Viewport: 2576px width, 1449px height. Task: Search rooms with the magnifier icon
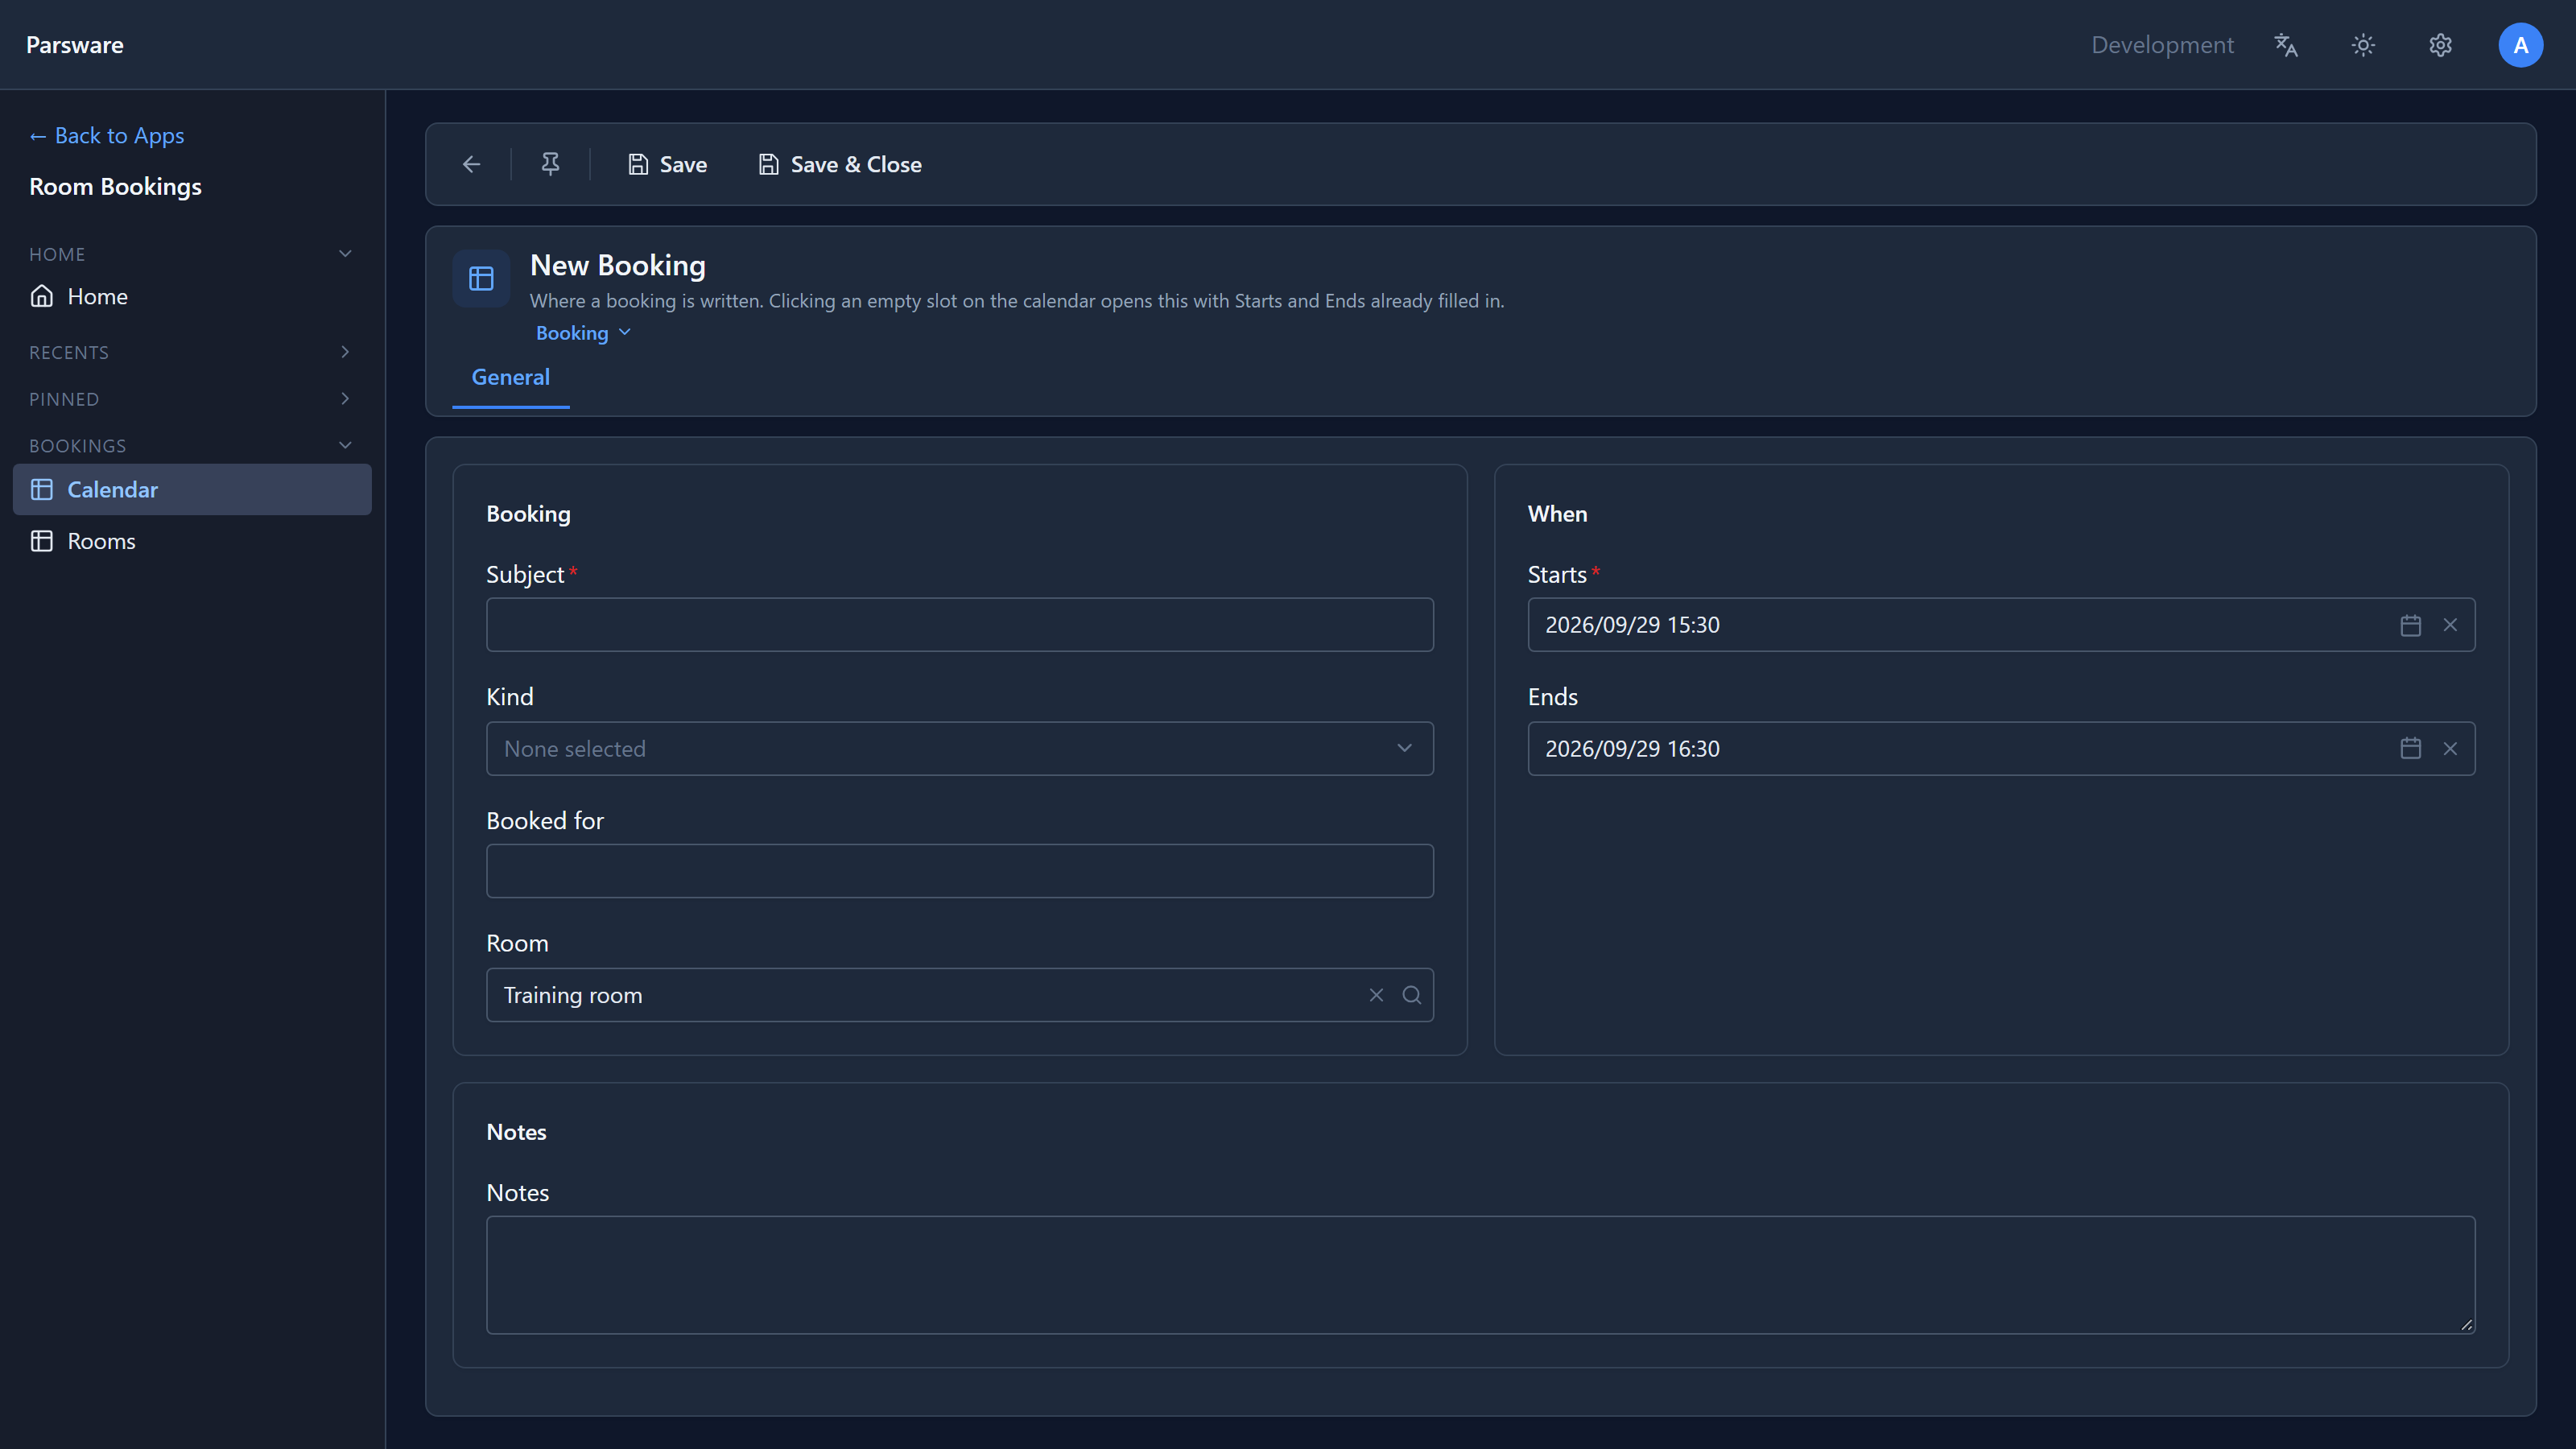(1411, 995)
